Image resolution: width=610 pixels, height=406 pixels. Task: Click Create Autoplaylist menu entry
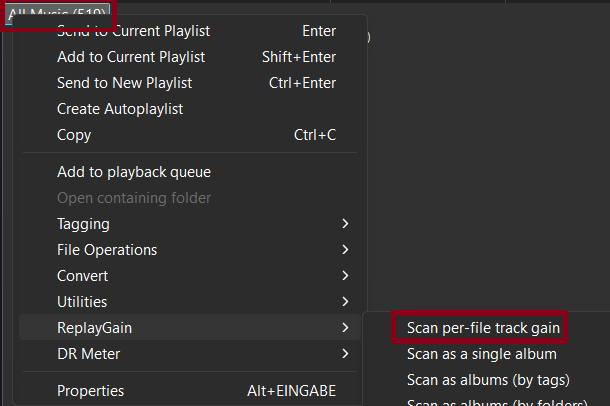(120, 109)
